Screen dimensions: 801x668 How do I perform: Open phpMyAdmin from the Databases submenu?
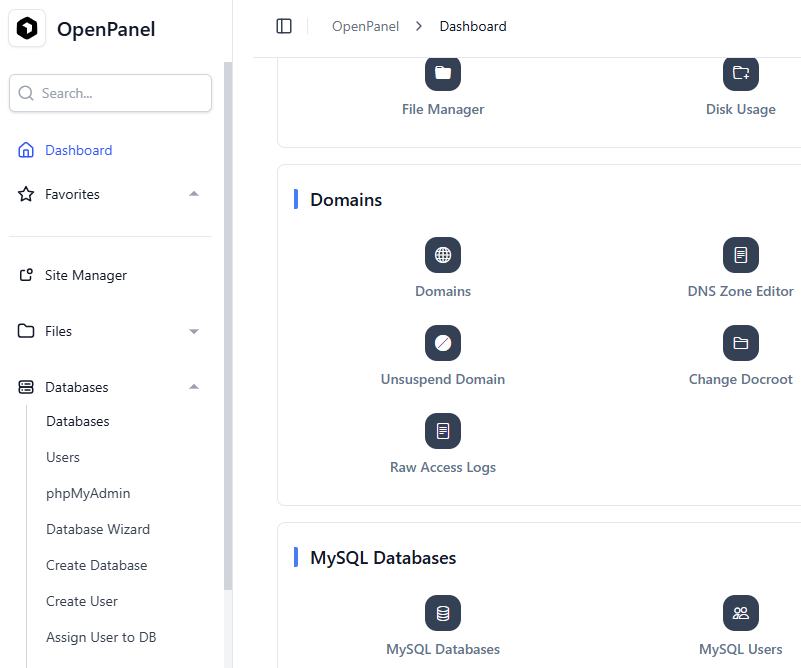click(x=88, y=493)
